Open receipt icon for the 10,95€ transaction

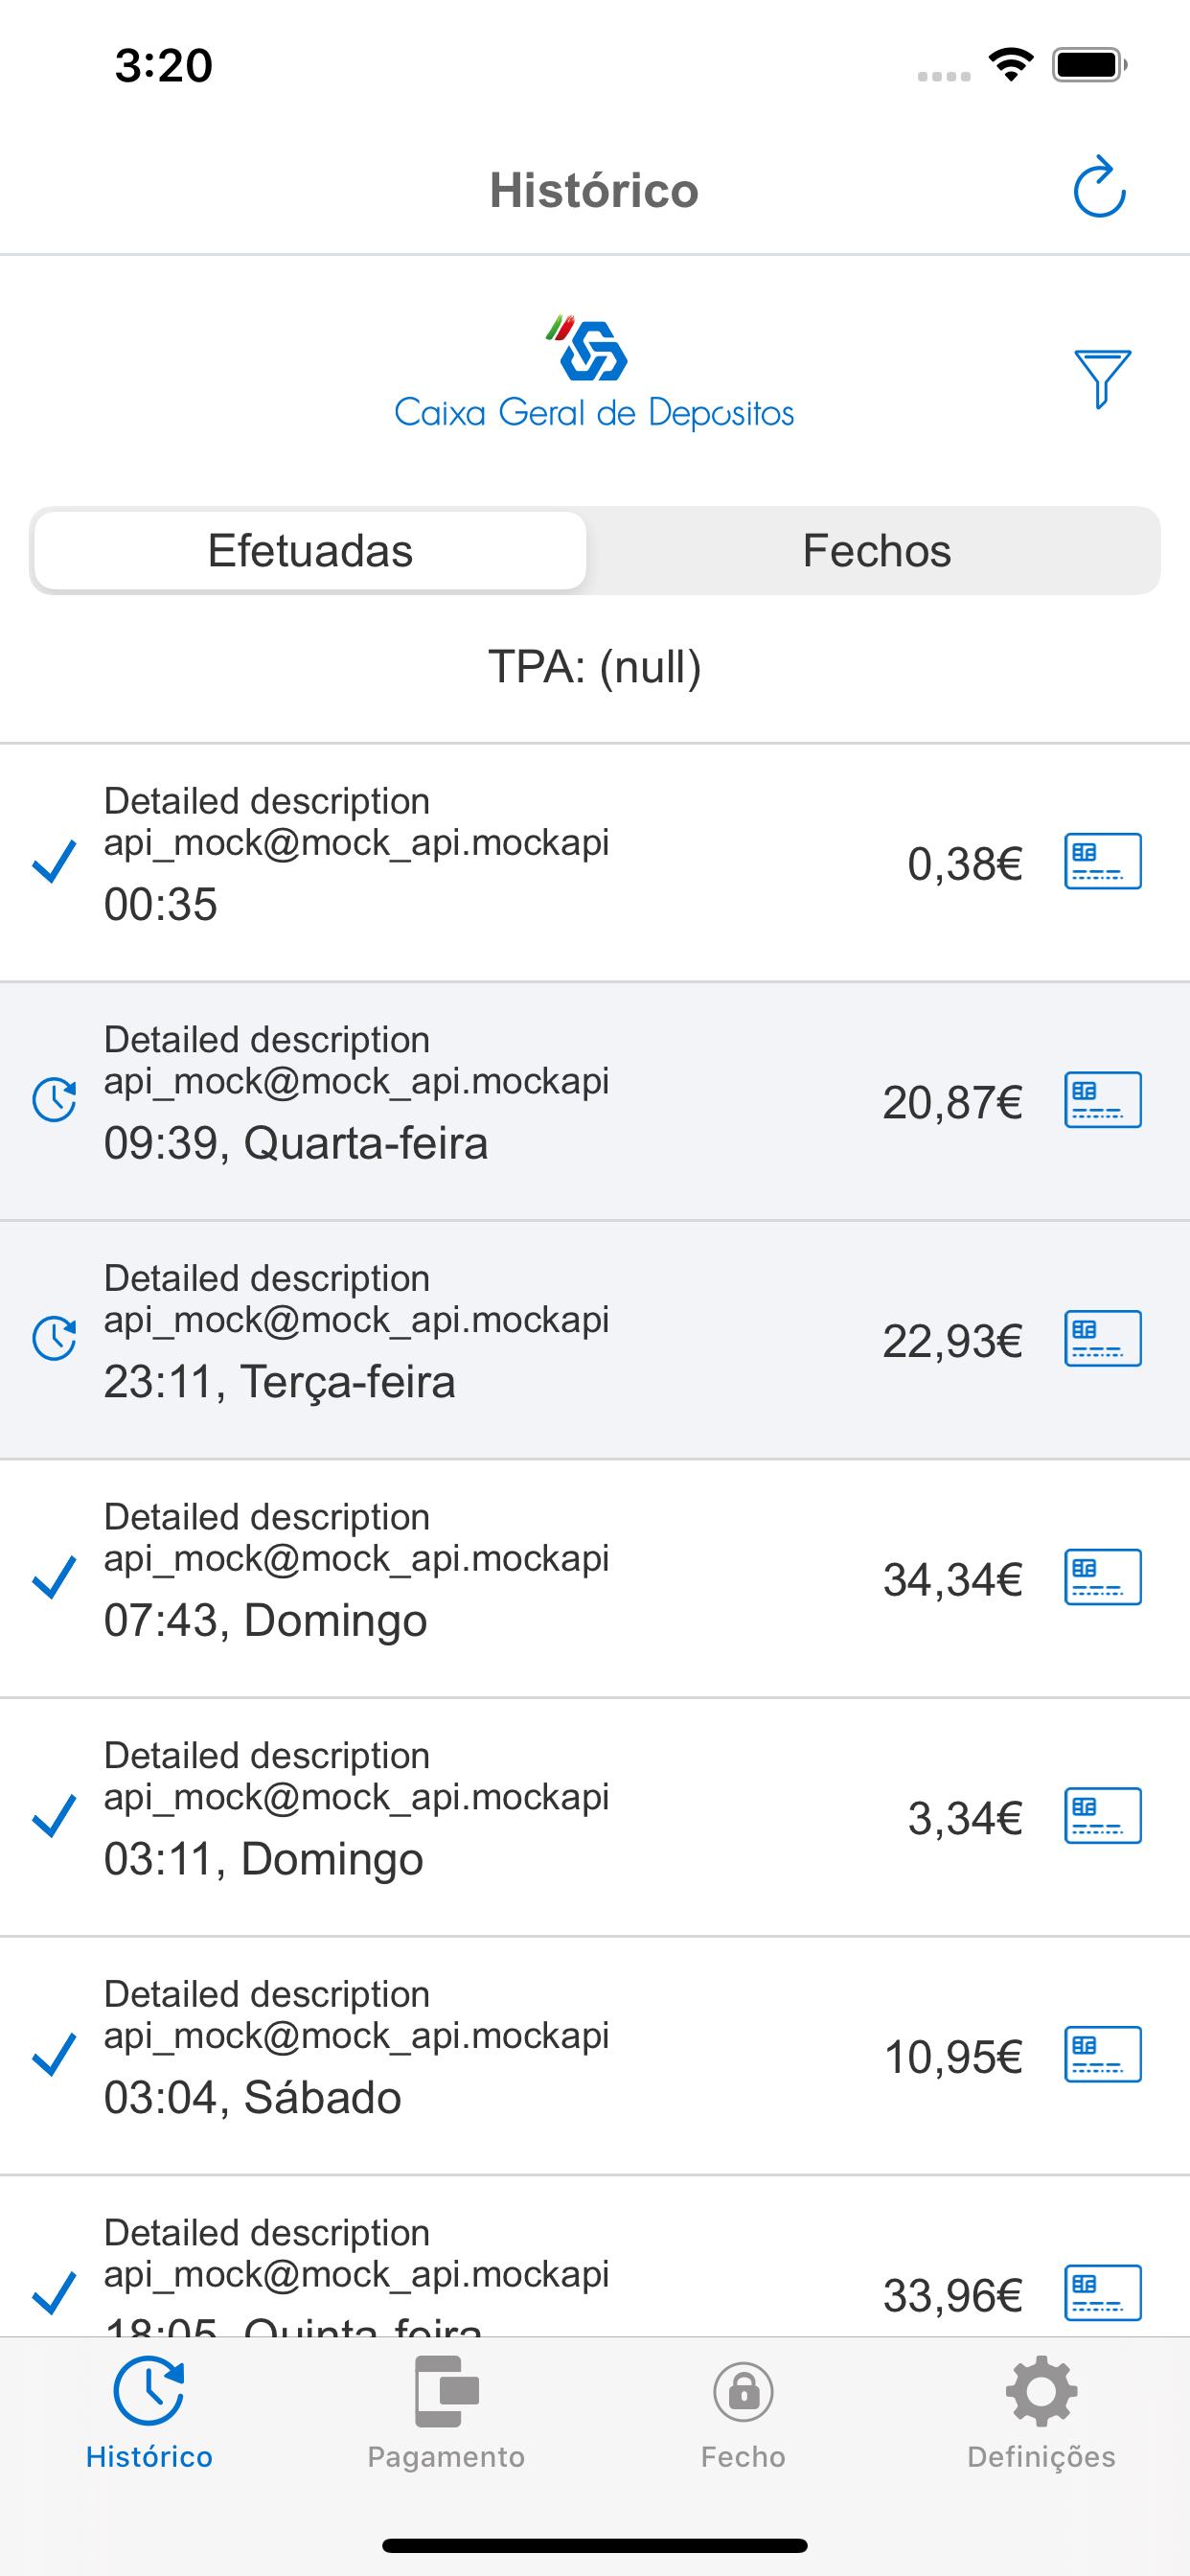point(1102,2054)
